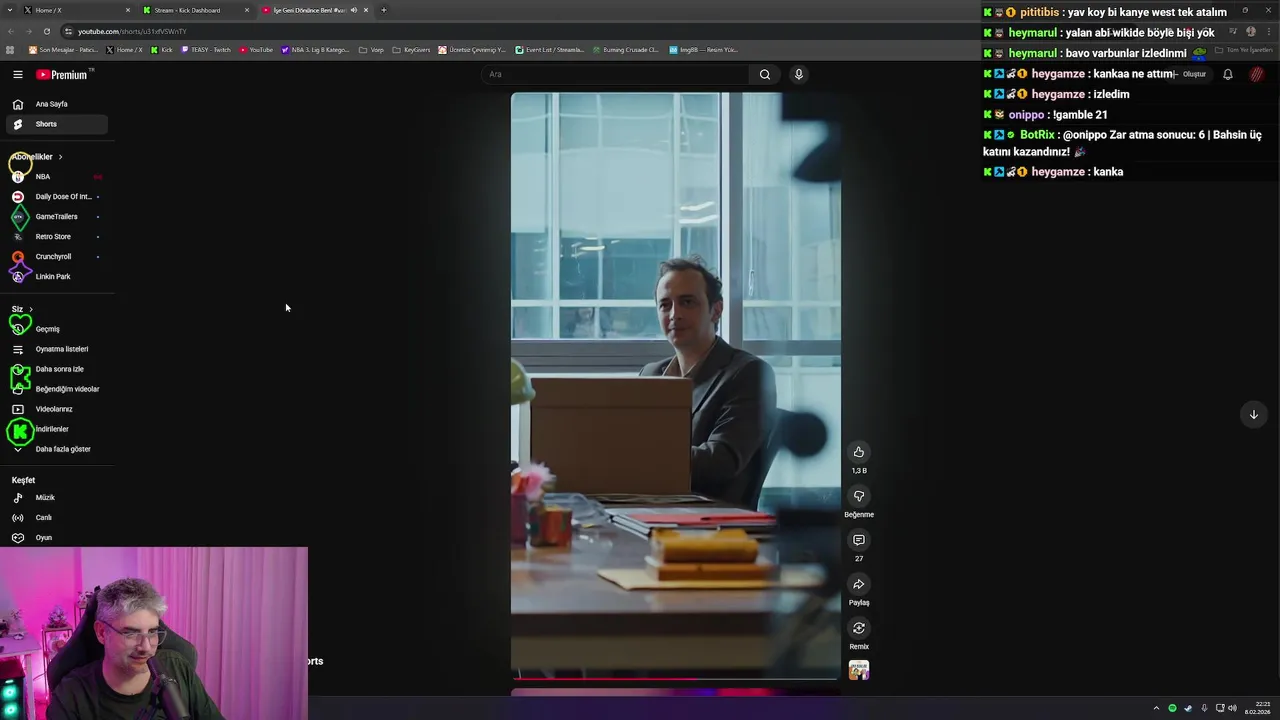Expand Daha fazla göster
Screen dimensions: 1280x720
(56, 449)
